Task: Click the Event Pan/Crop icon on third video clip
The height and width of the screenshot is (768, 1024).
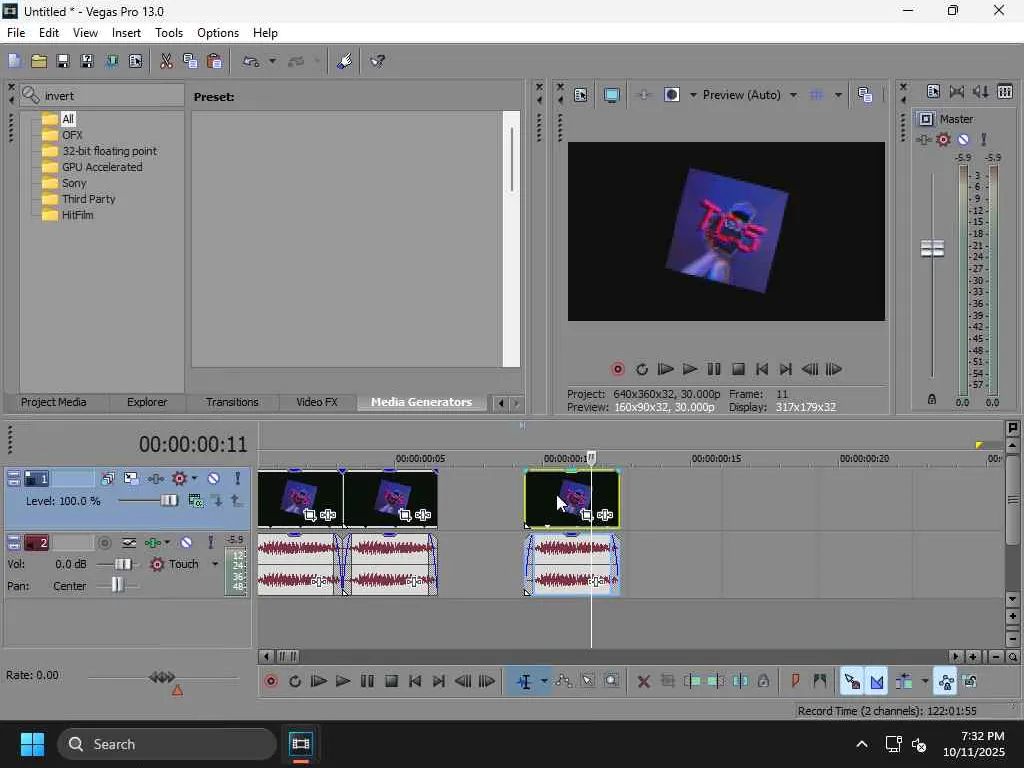Action: tap(586, 515)
